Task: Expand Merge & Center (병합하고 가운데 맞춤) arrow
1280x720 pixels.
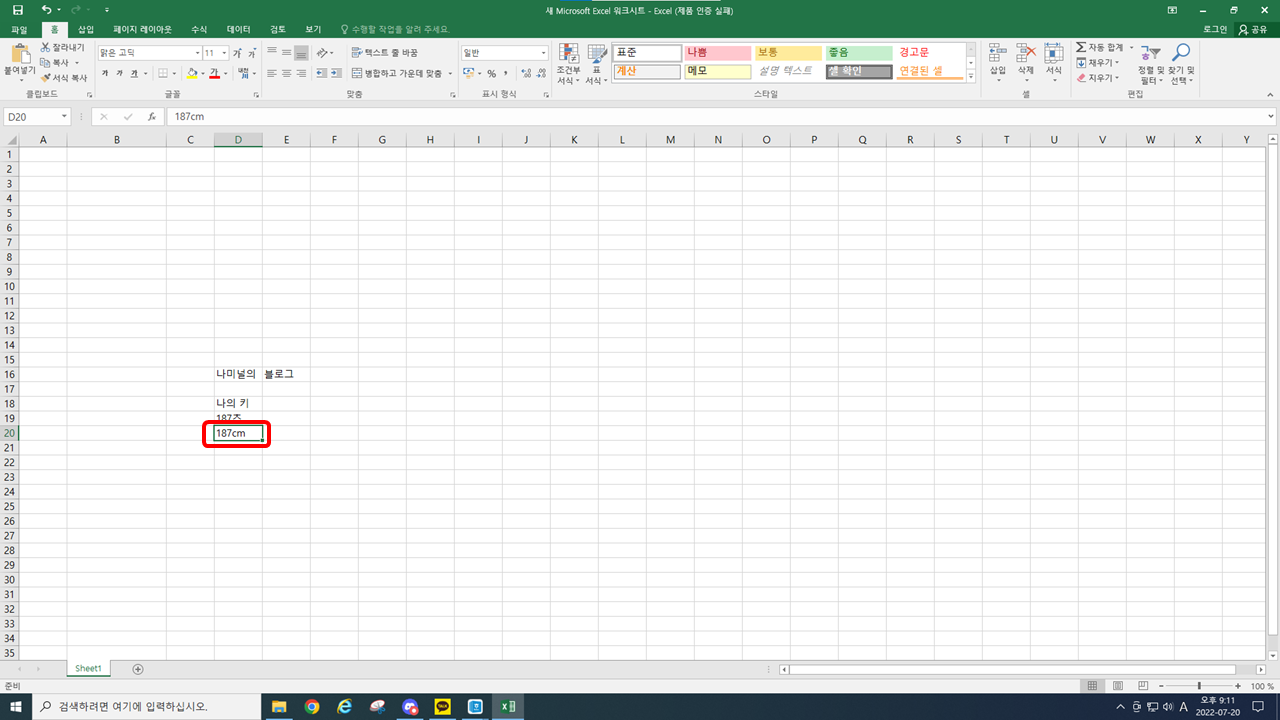Action: click(450, 73)
